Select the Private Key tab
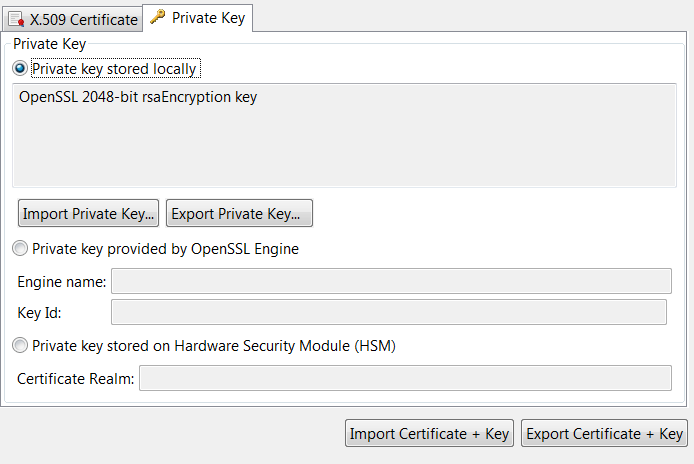The width and height of the screenshot is (694, 464). pos(197,18)
